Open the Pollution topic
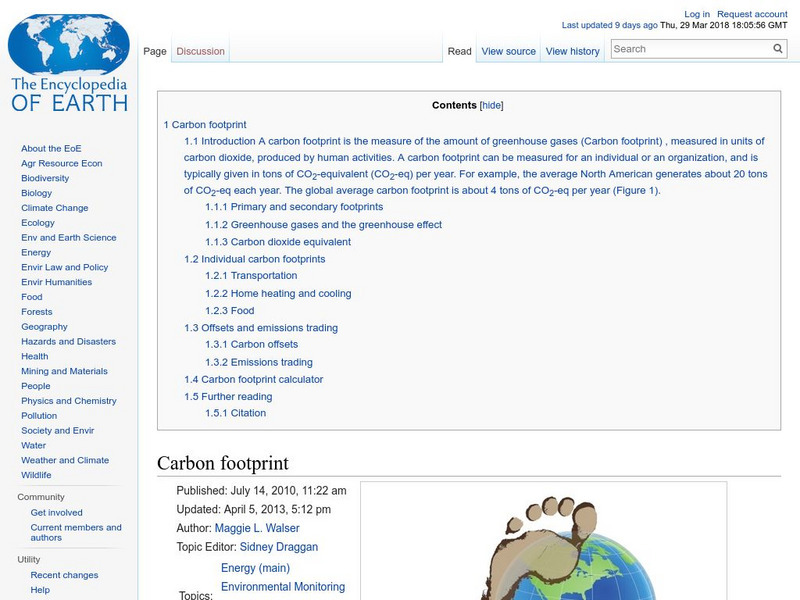Image resolution: width=800 pixels, height=600 pixels. [x=39, y=415]
